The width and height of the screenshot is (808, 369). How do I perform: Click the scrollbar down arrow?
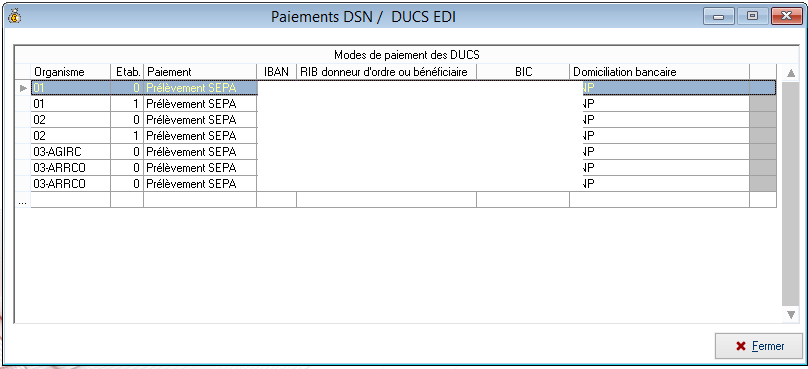(790, 314)
